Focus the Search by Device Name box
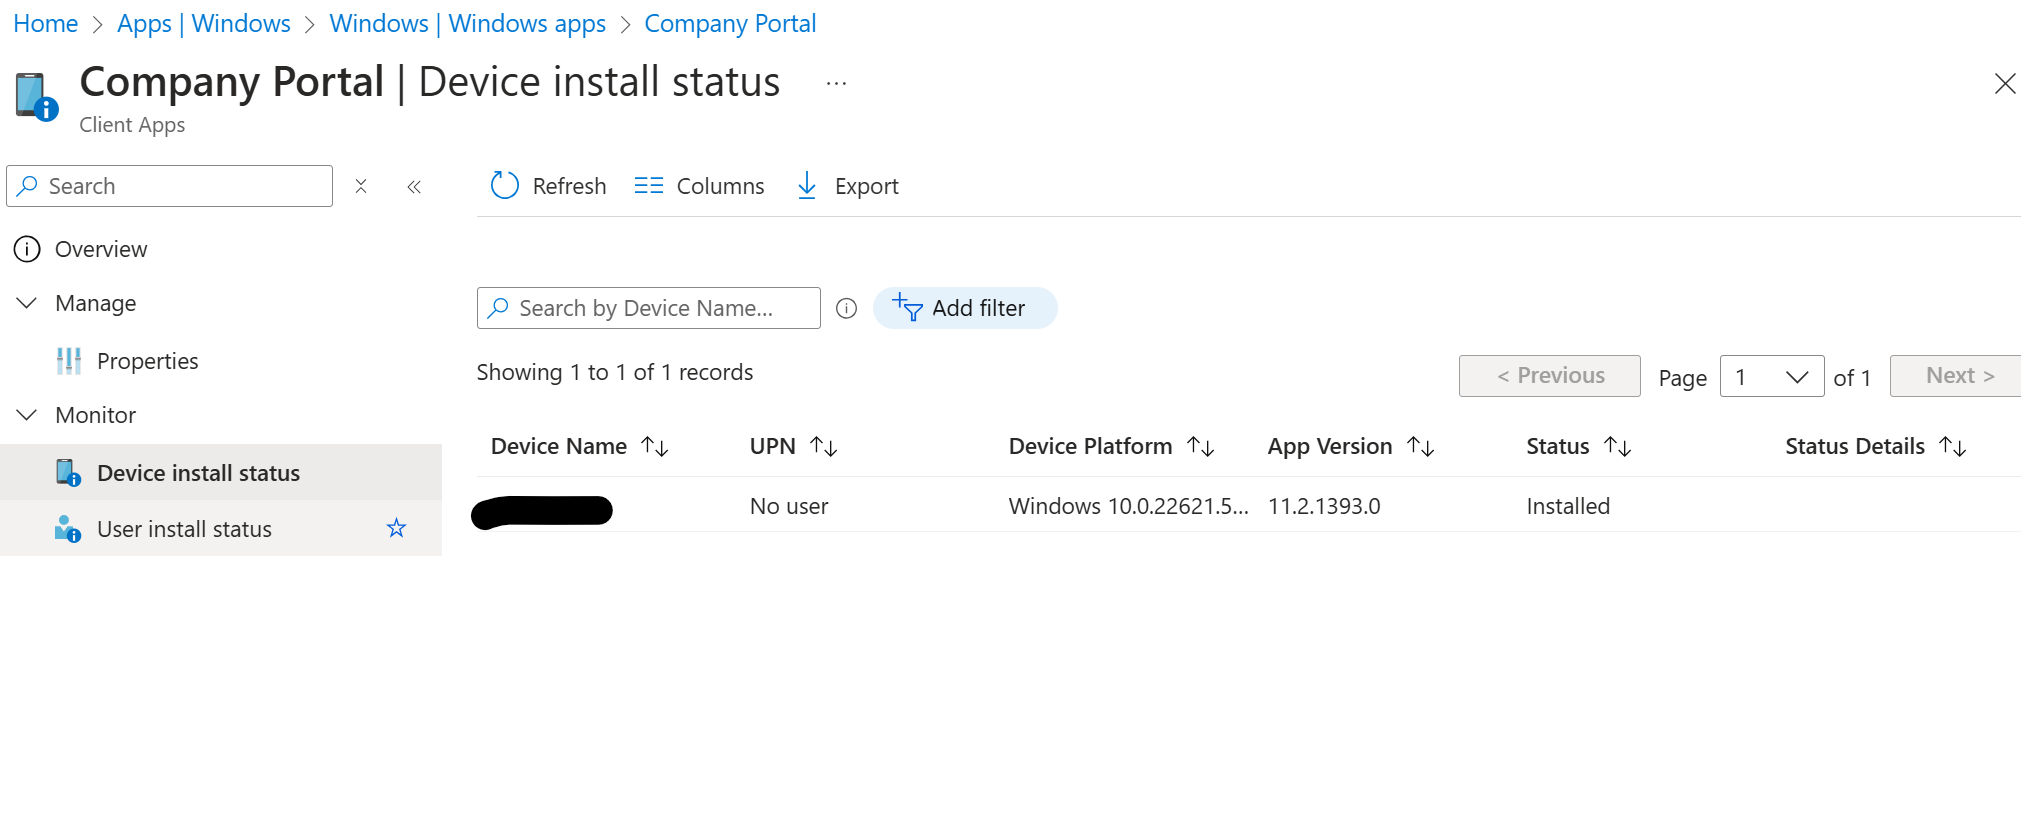 [648, 308]
